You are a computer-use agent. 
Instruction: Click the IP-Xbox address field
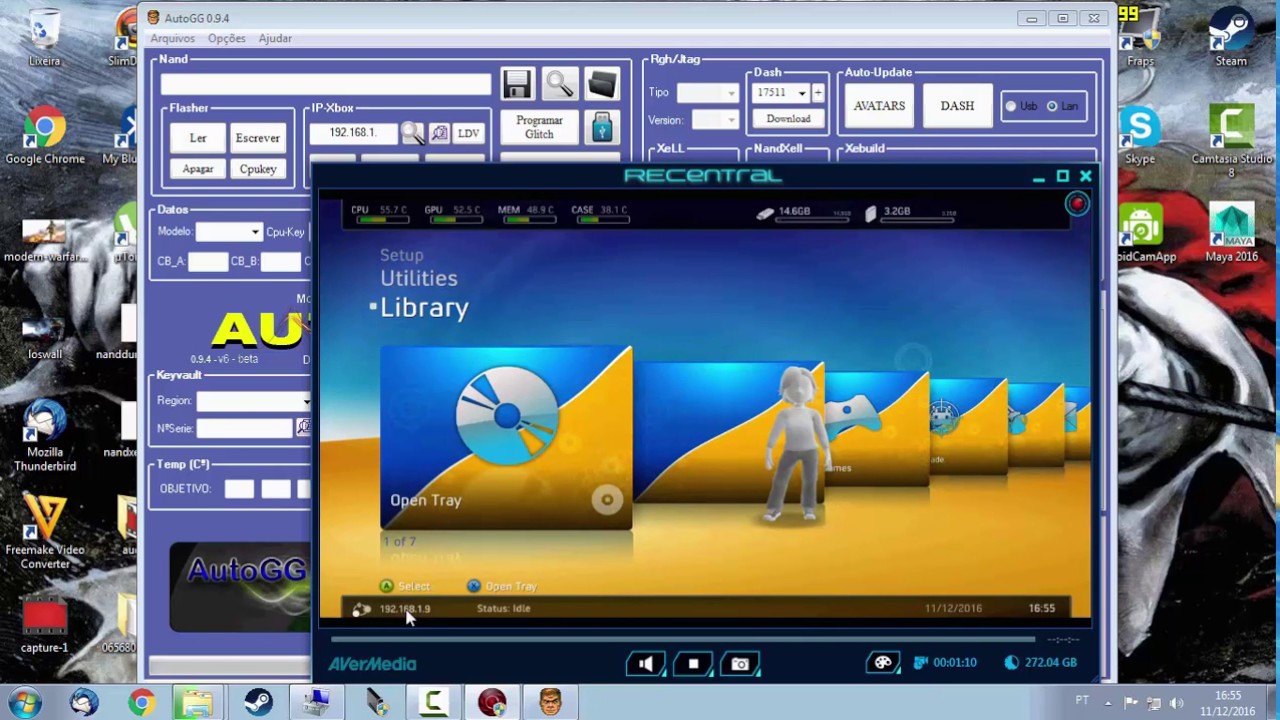tap(355, 133)
